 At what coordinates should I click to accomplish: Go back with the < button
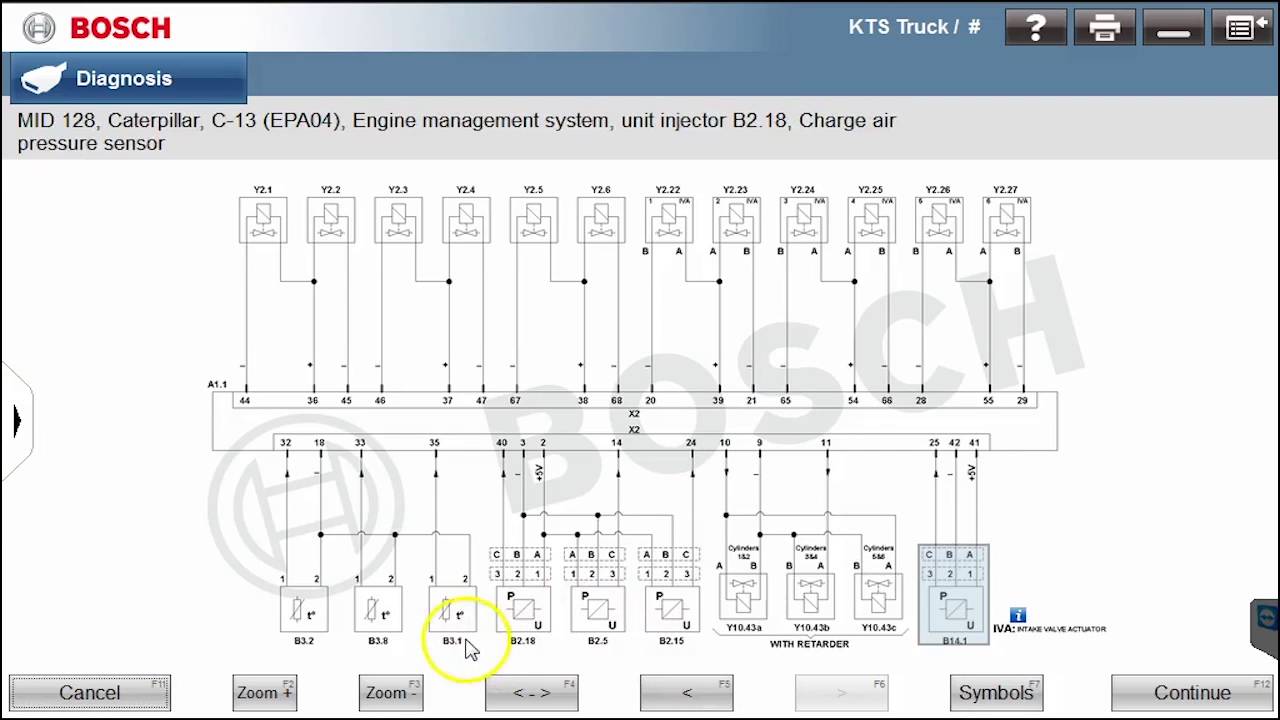[x=686, y=693]
